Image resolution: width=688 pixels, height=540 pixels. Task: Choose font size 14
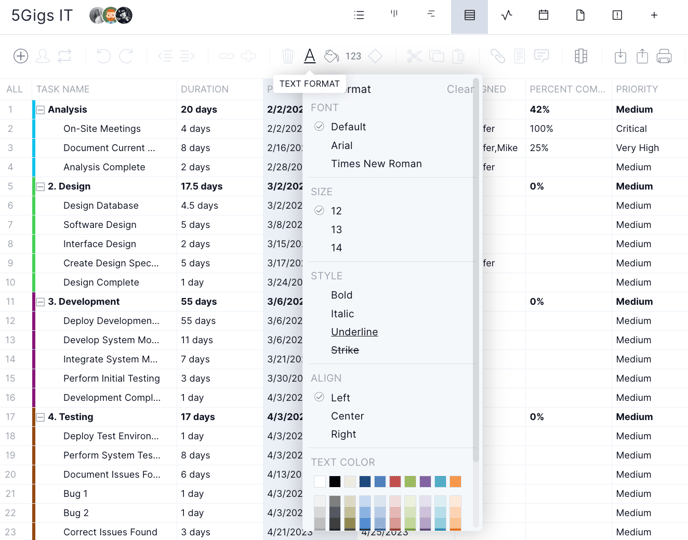pyautogui.click(x=336, y=248)
